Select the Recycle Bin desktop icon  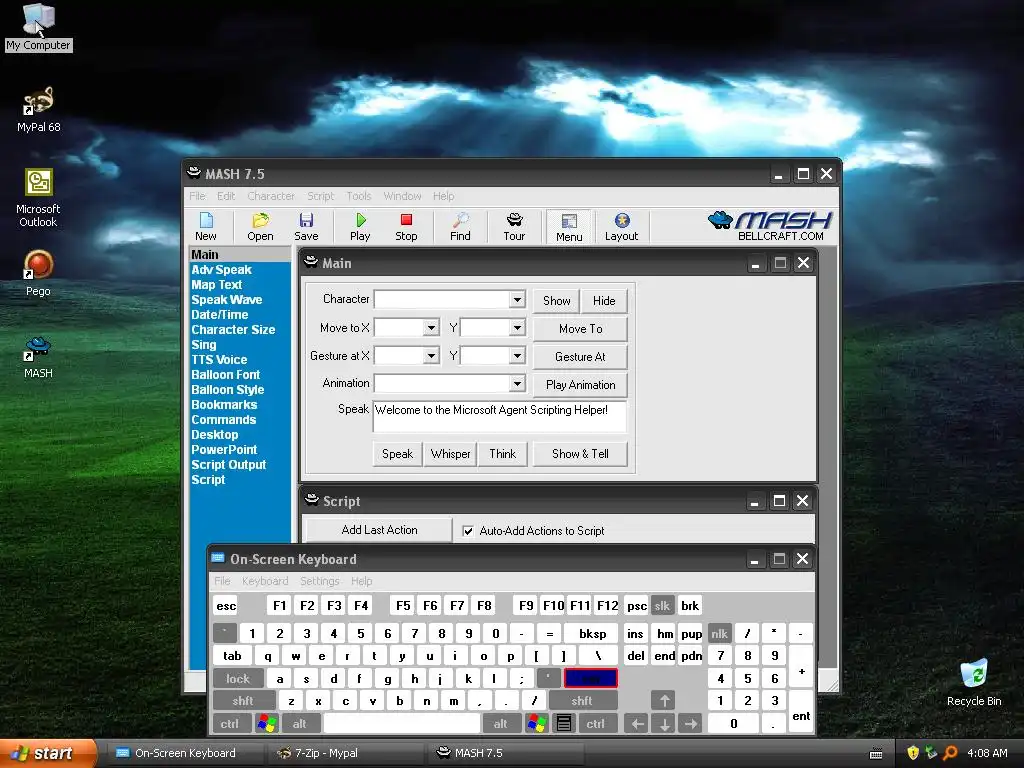974,683
